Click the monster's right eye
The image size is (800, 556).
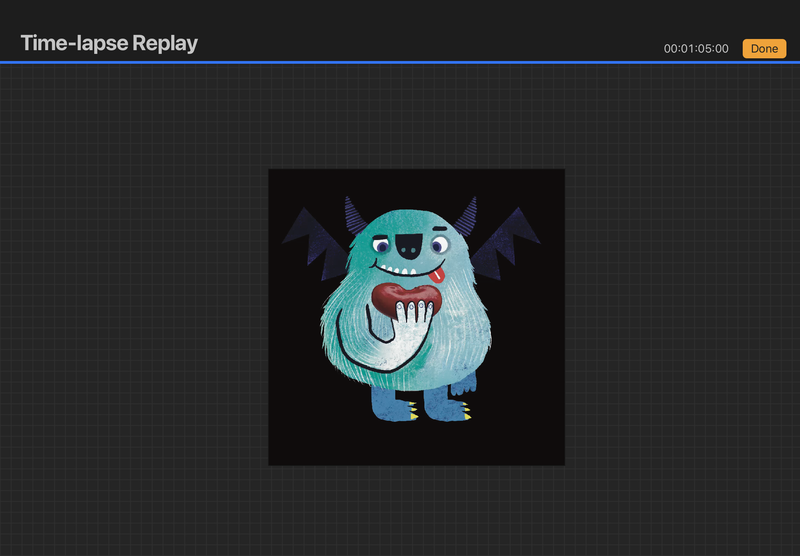[440, 244]
